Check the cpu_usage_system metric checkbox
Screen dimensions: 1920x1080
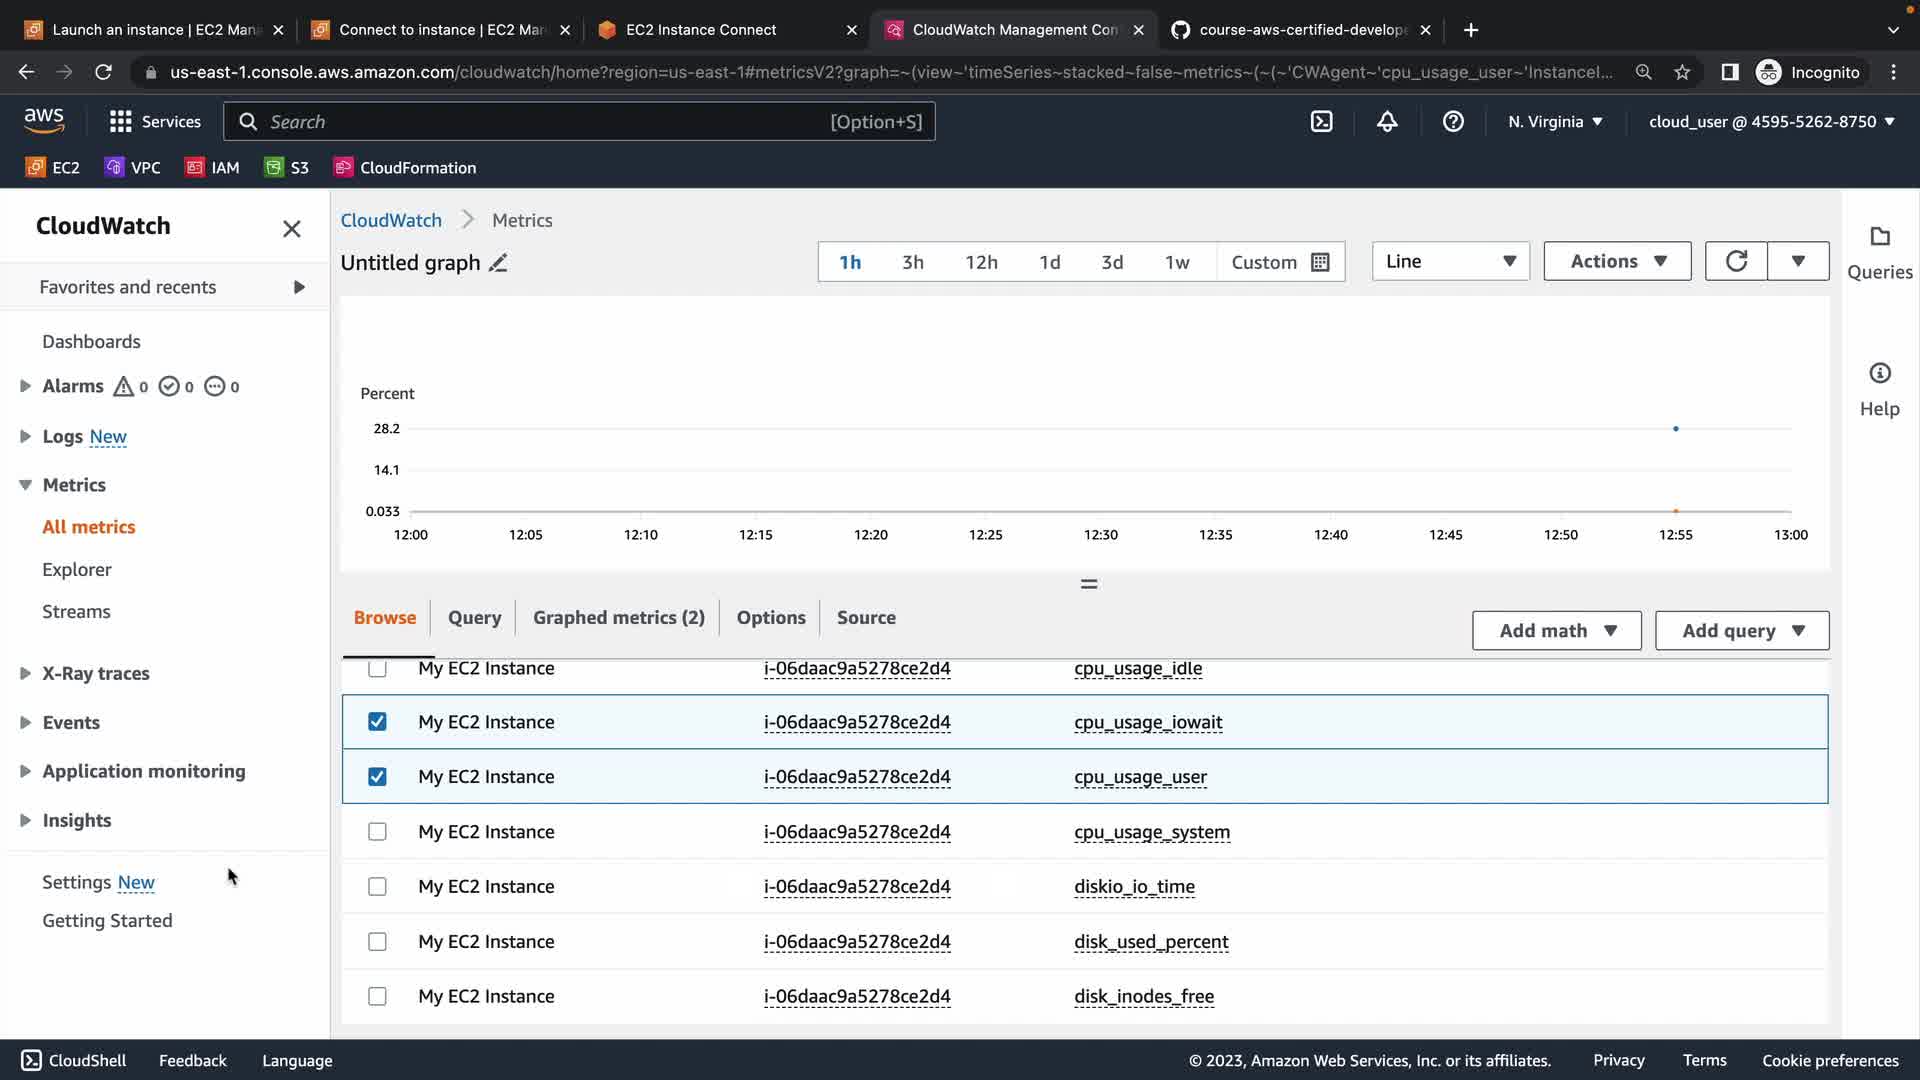coord(377,832)
